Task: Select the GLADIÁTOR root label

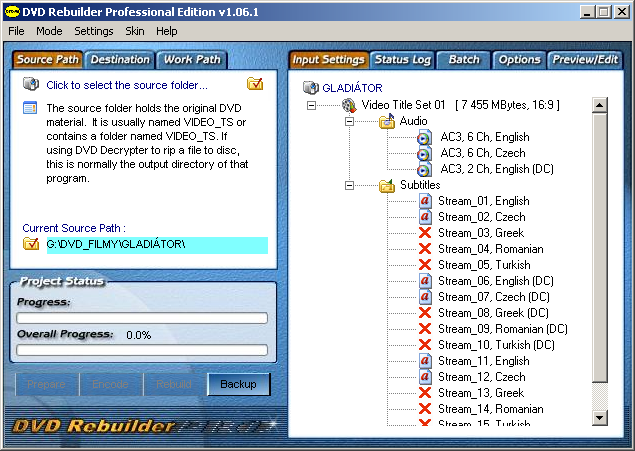Action: pos(352,88)
